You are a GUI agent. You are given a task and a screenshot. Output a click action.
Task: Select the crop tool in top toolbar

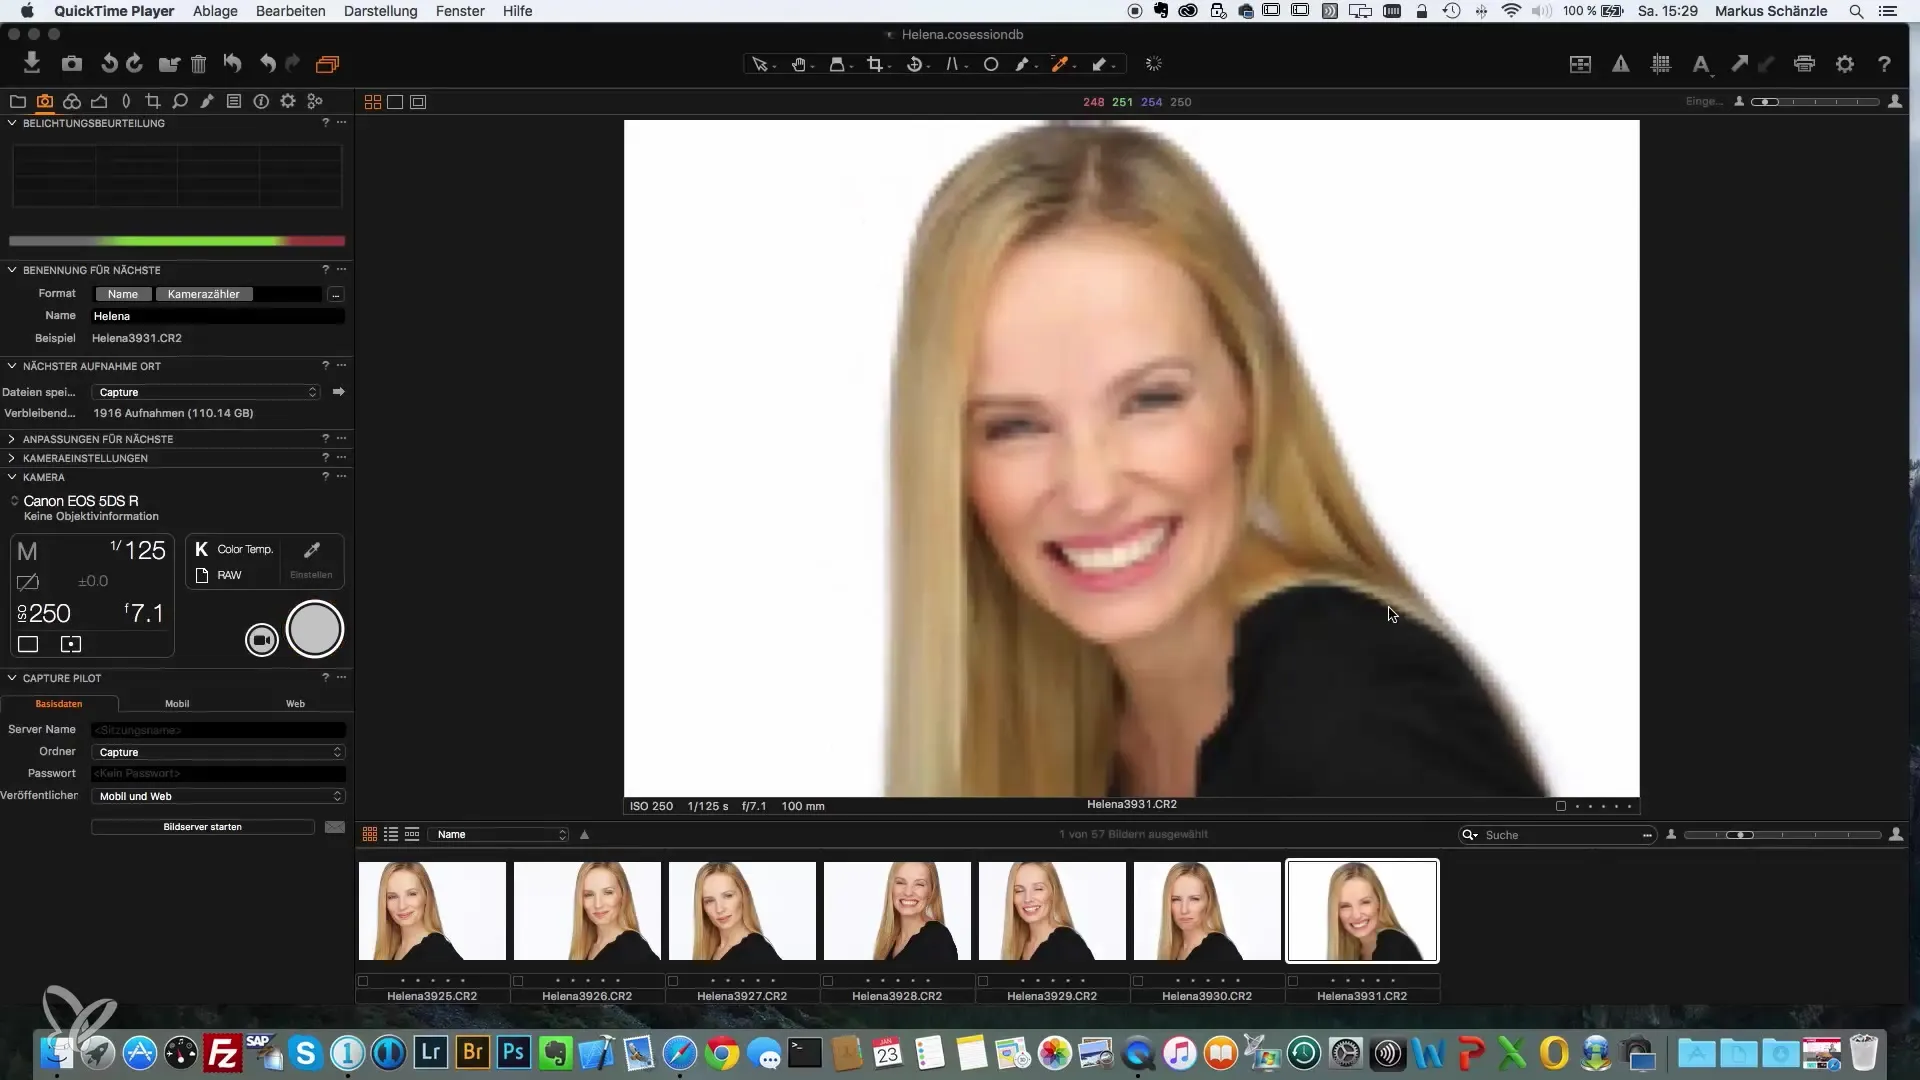tap(875, 64)
